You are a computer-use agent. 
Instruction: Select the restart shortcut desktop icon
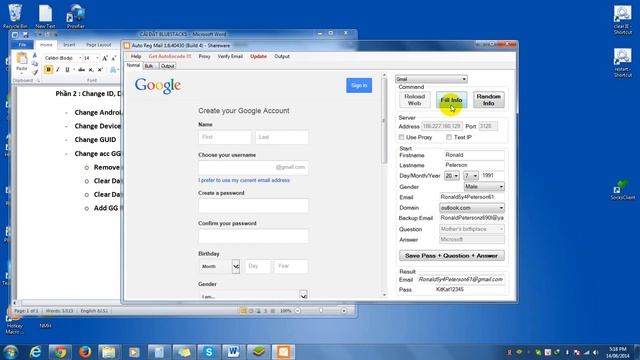point(622,62)
